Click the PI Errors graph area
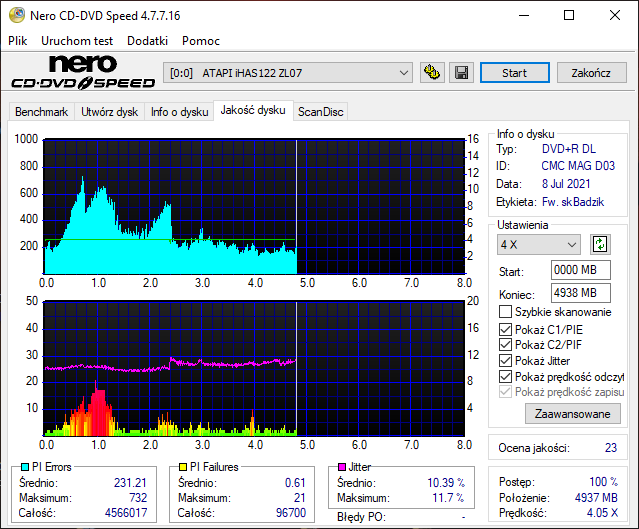Viewport: 639px width, 529px height. pyautogui.click(x=254, y=207)
